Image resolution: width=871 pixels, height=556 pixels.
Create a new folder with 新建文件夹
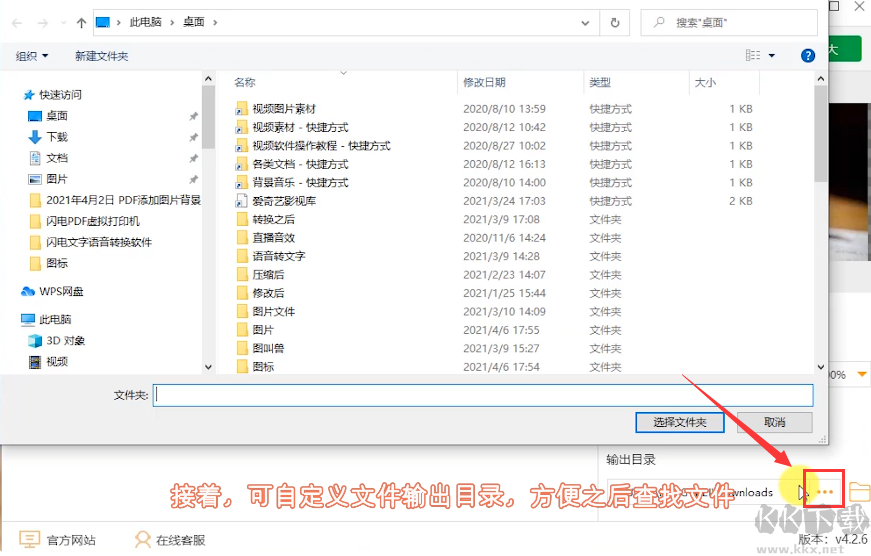101,56
